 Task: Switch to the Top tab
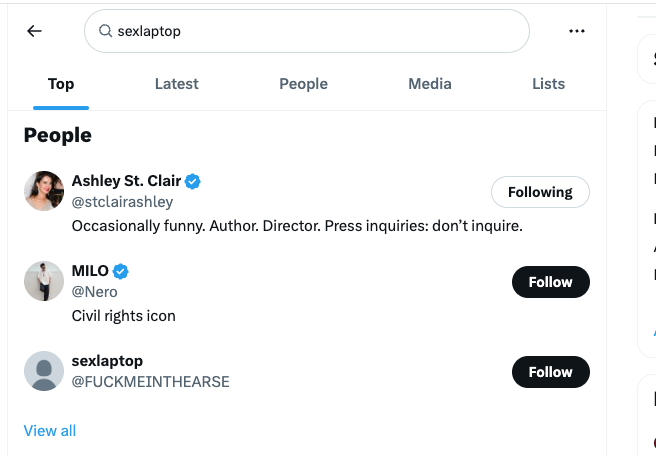(x=61, y=84)
